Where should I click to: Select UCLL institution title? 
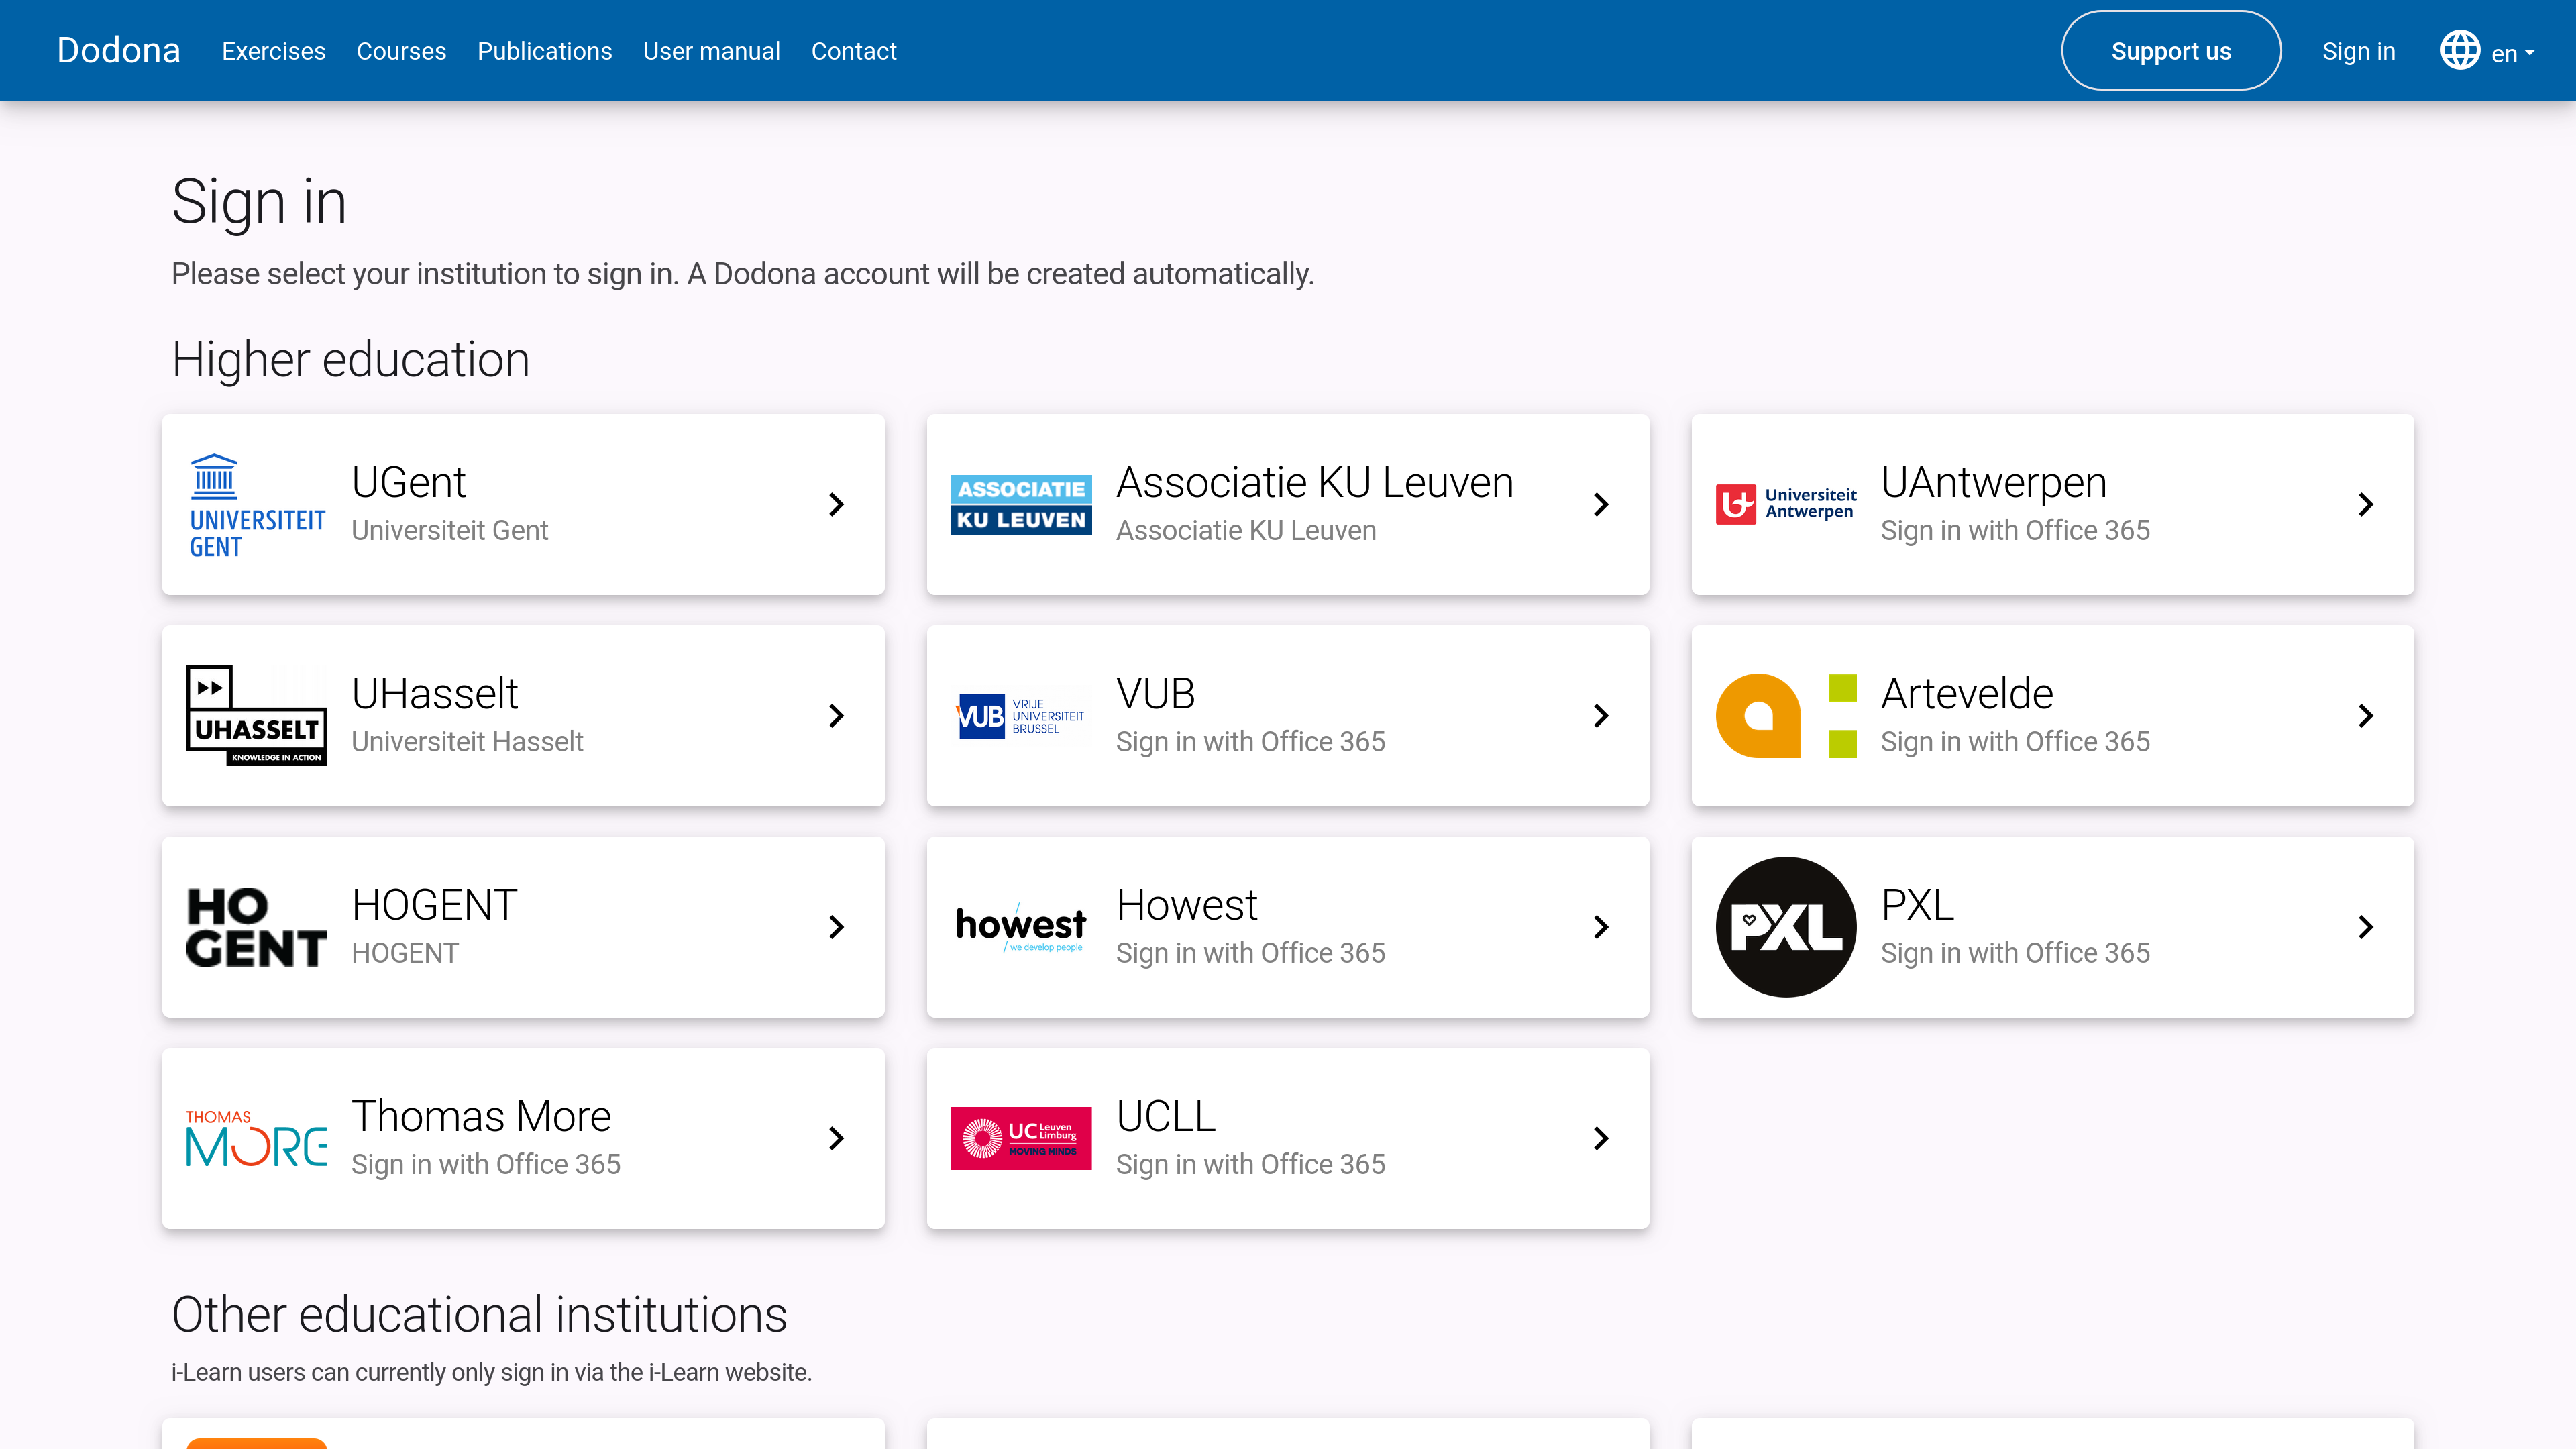point(1166,1115)
